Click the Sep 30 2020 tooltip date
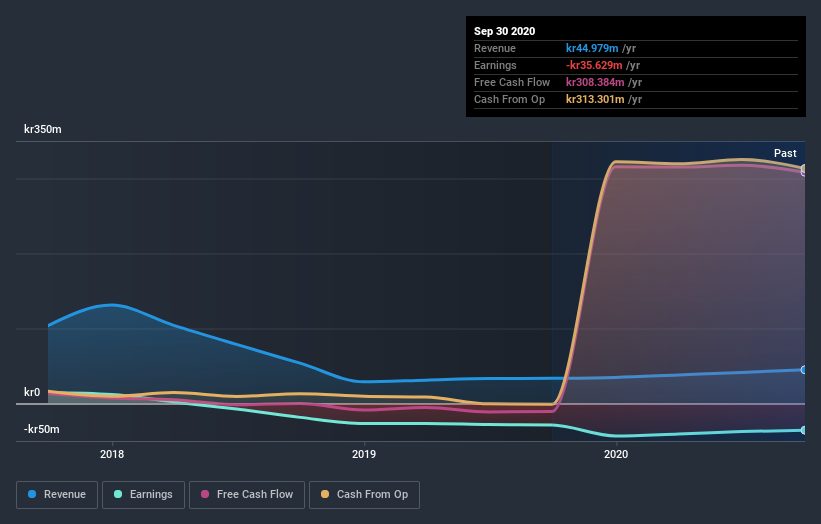 [x=504, y=31]
